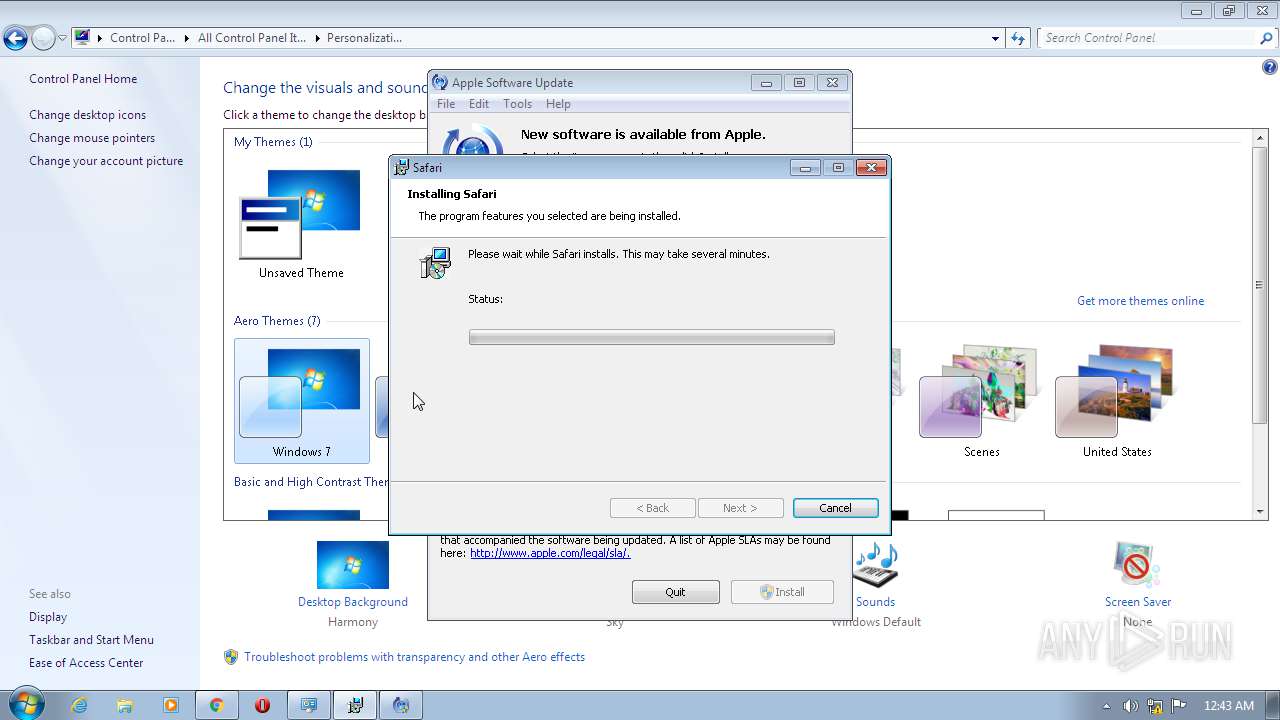Click the Control Pa... breadcrumb
The image size is (1280, 720).
pos(142,38)
